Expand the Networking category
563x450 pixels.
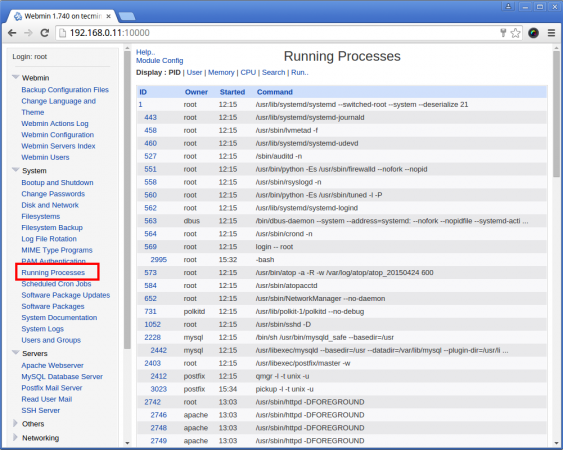click(15, 437)
